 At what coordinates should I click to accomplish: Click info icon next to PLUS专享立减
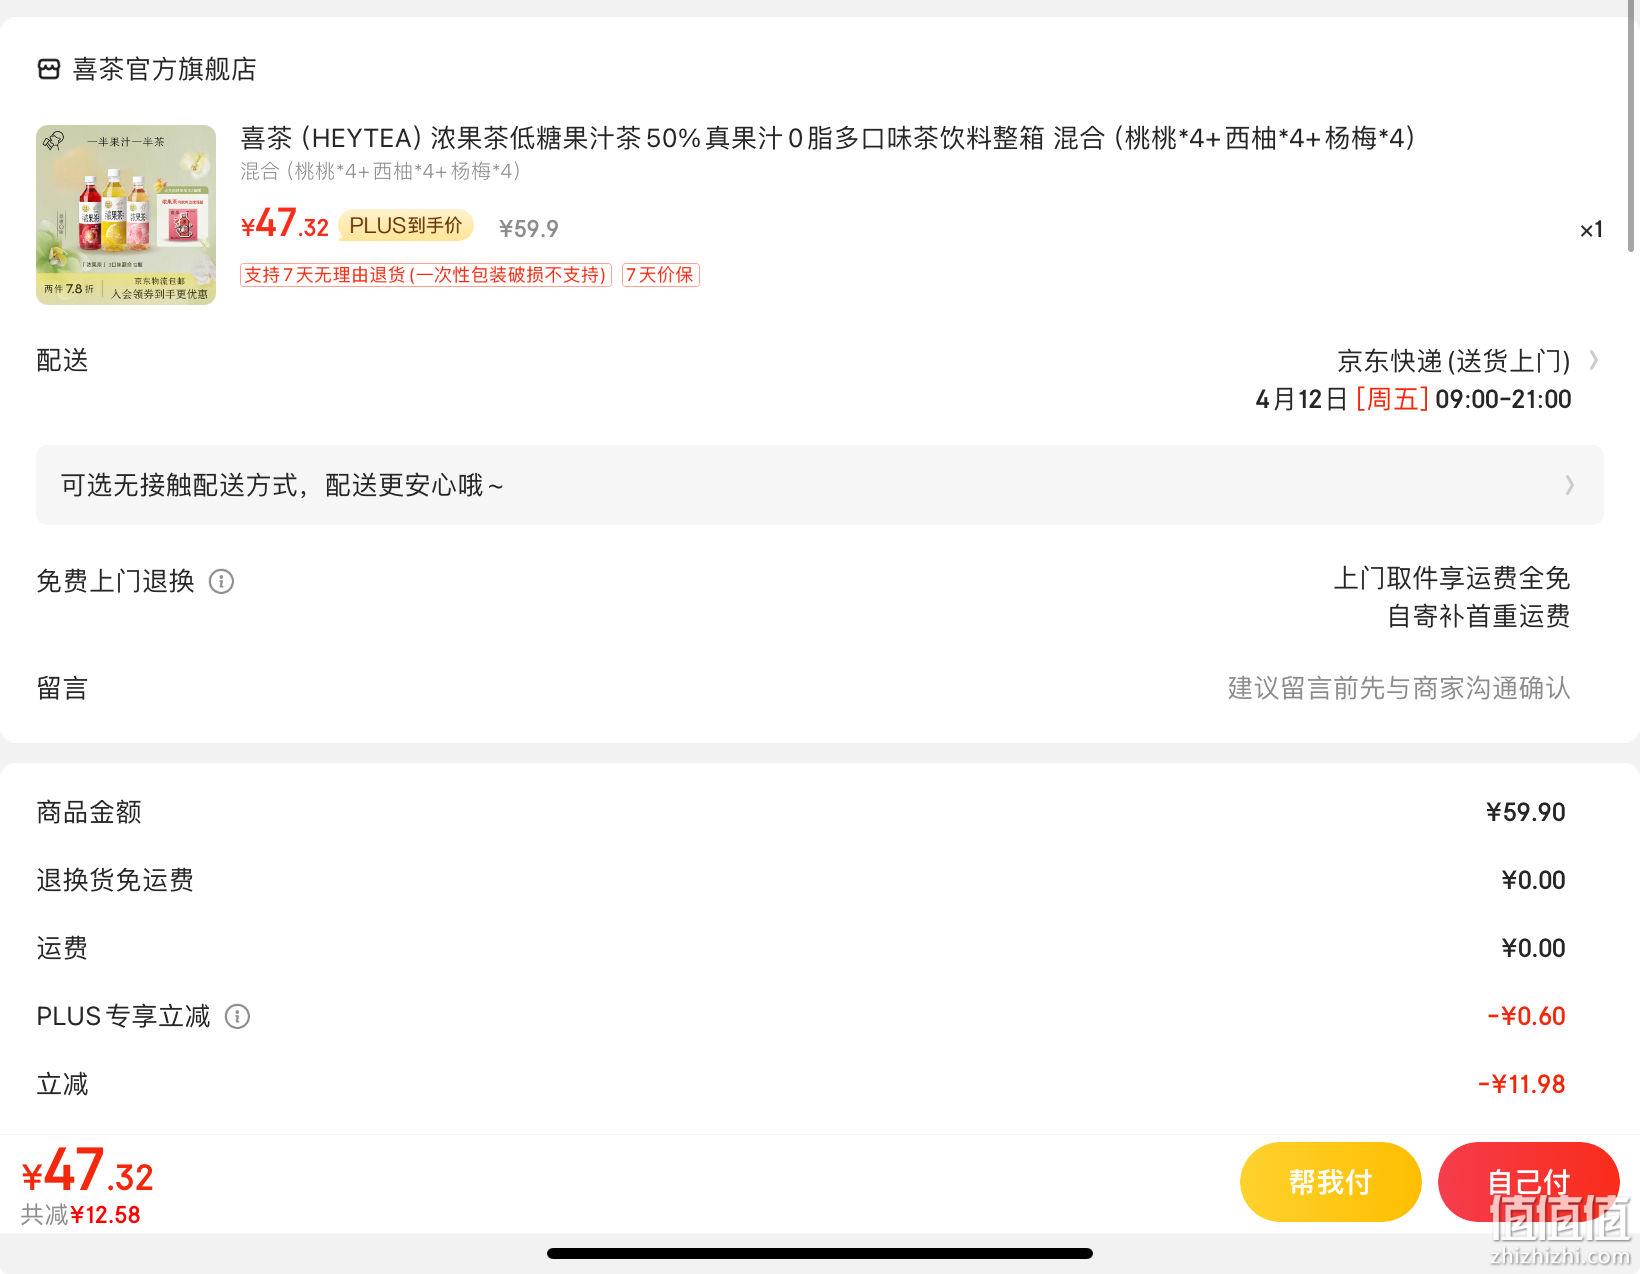(x=237, y=1017)
